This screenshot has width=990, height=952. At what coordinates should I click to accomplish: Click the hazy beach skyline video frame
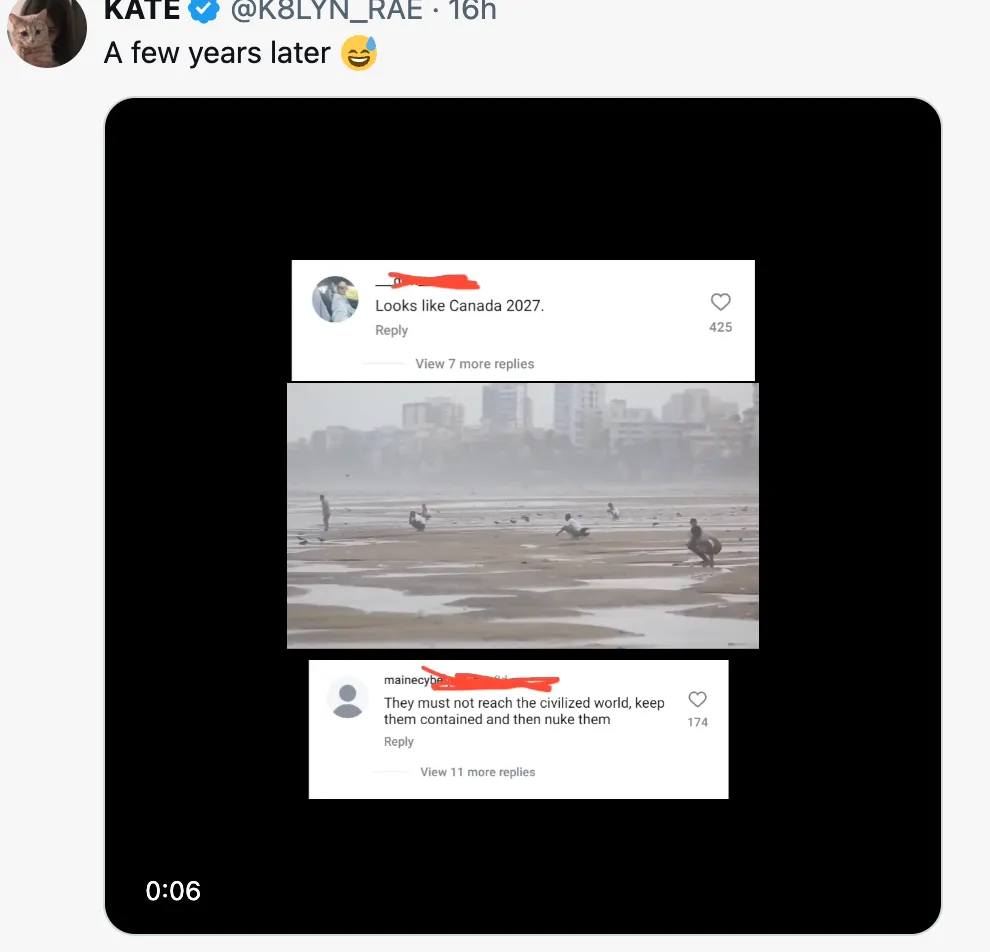tap(522, 515)
